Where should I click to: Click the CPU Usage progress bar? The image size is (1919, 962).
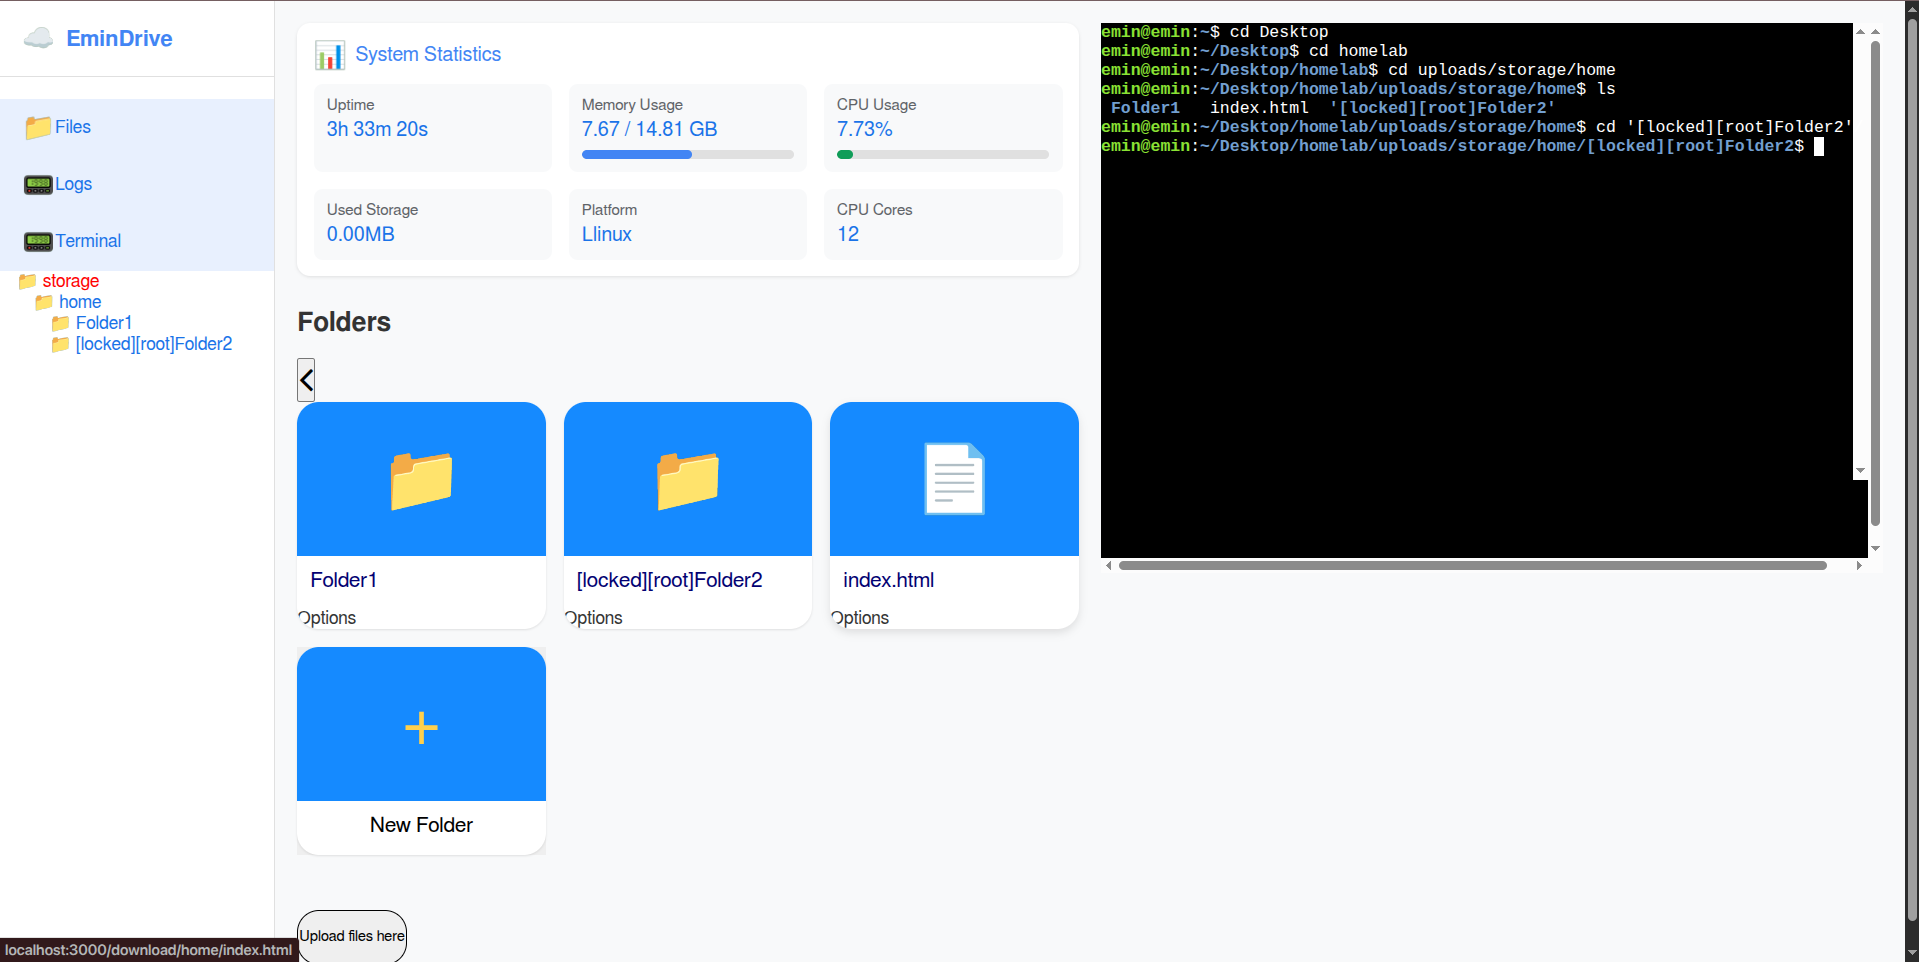click(943, 155)
